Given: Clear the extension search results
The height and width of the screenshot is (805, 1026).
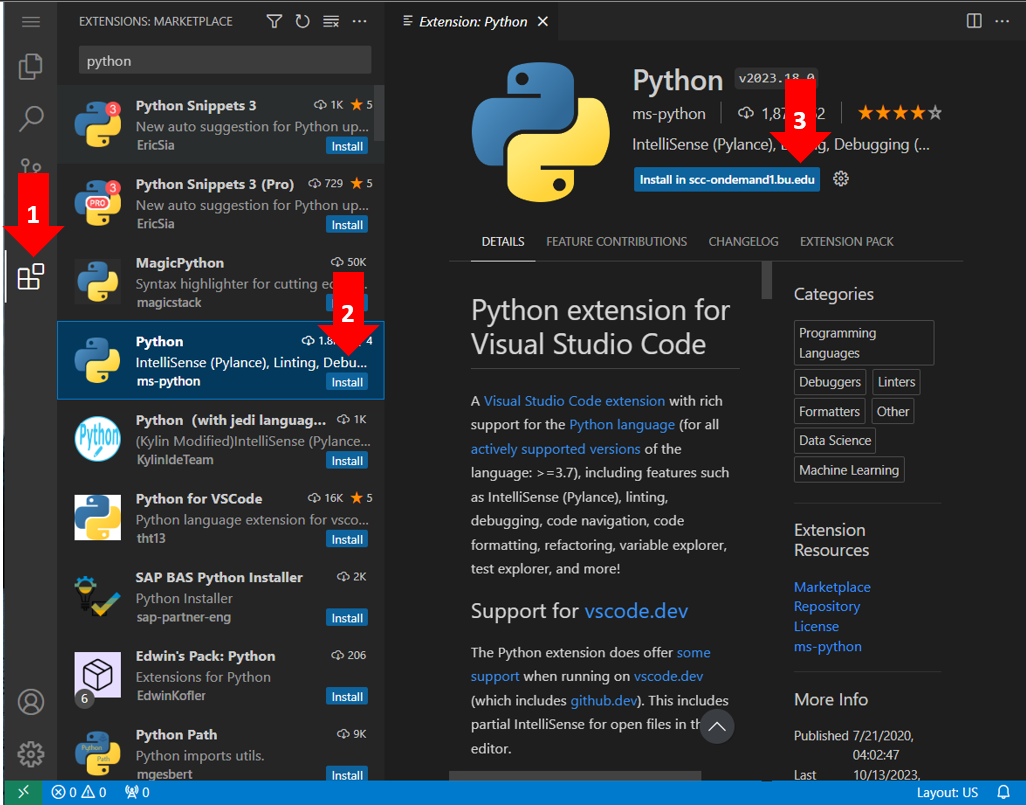Looking at the screenshot, I should click(x=330, y=20).
